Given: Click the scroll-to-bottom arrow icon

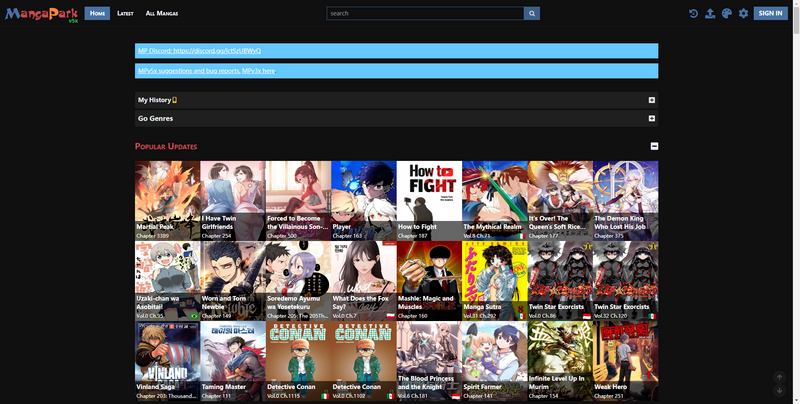Looking at the screenshot, I should click(779, 391).
